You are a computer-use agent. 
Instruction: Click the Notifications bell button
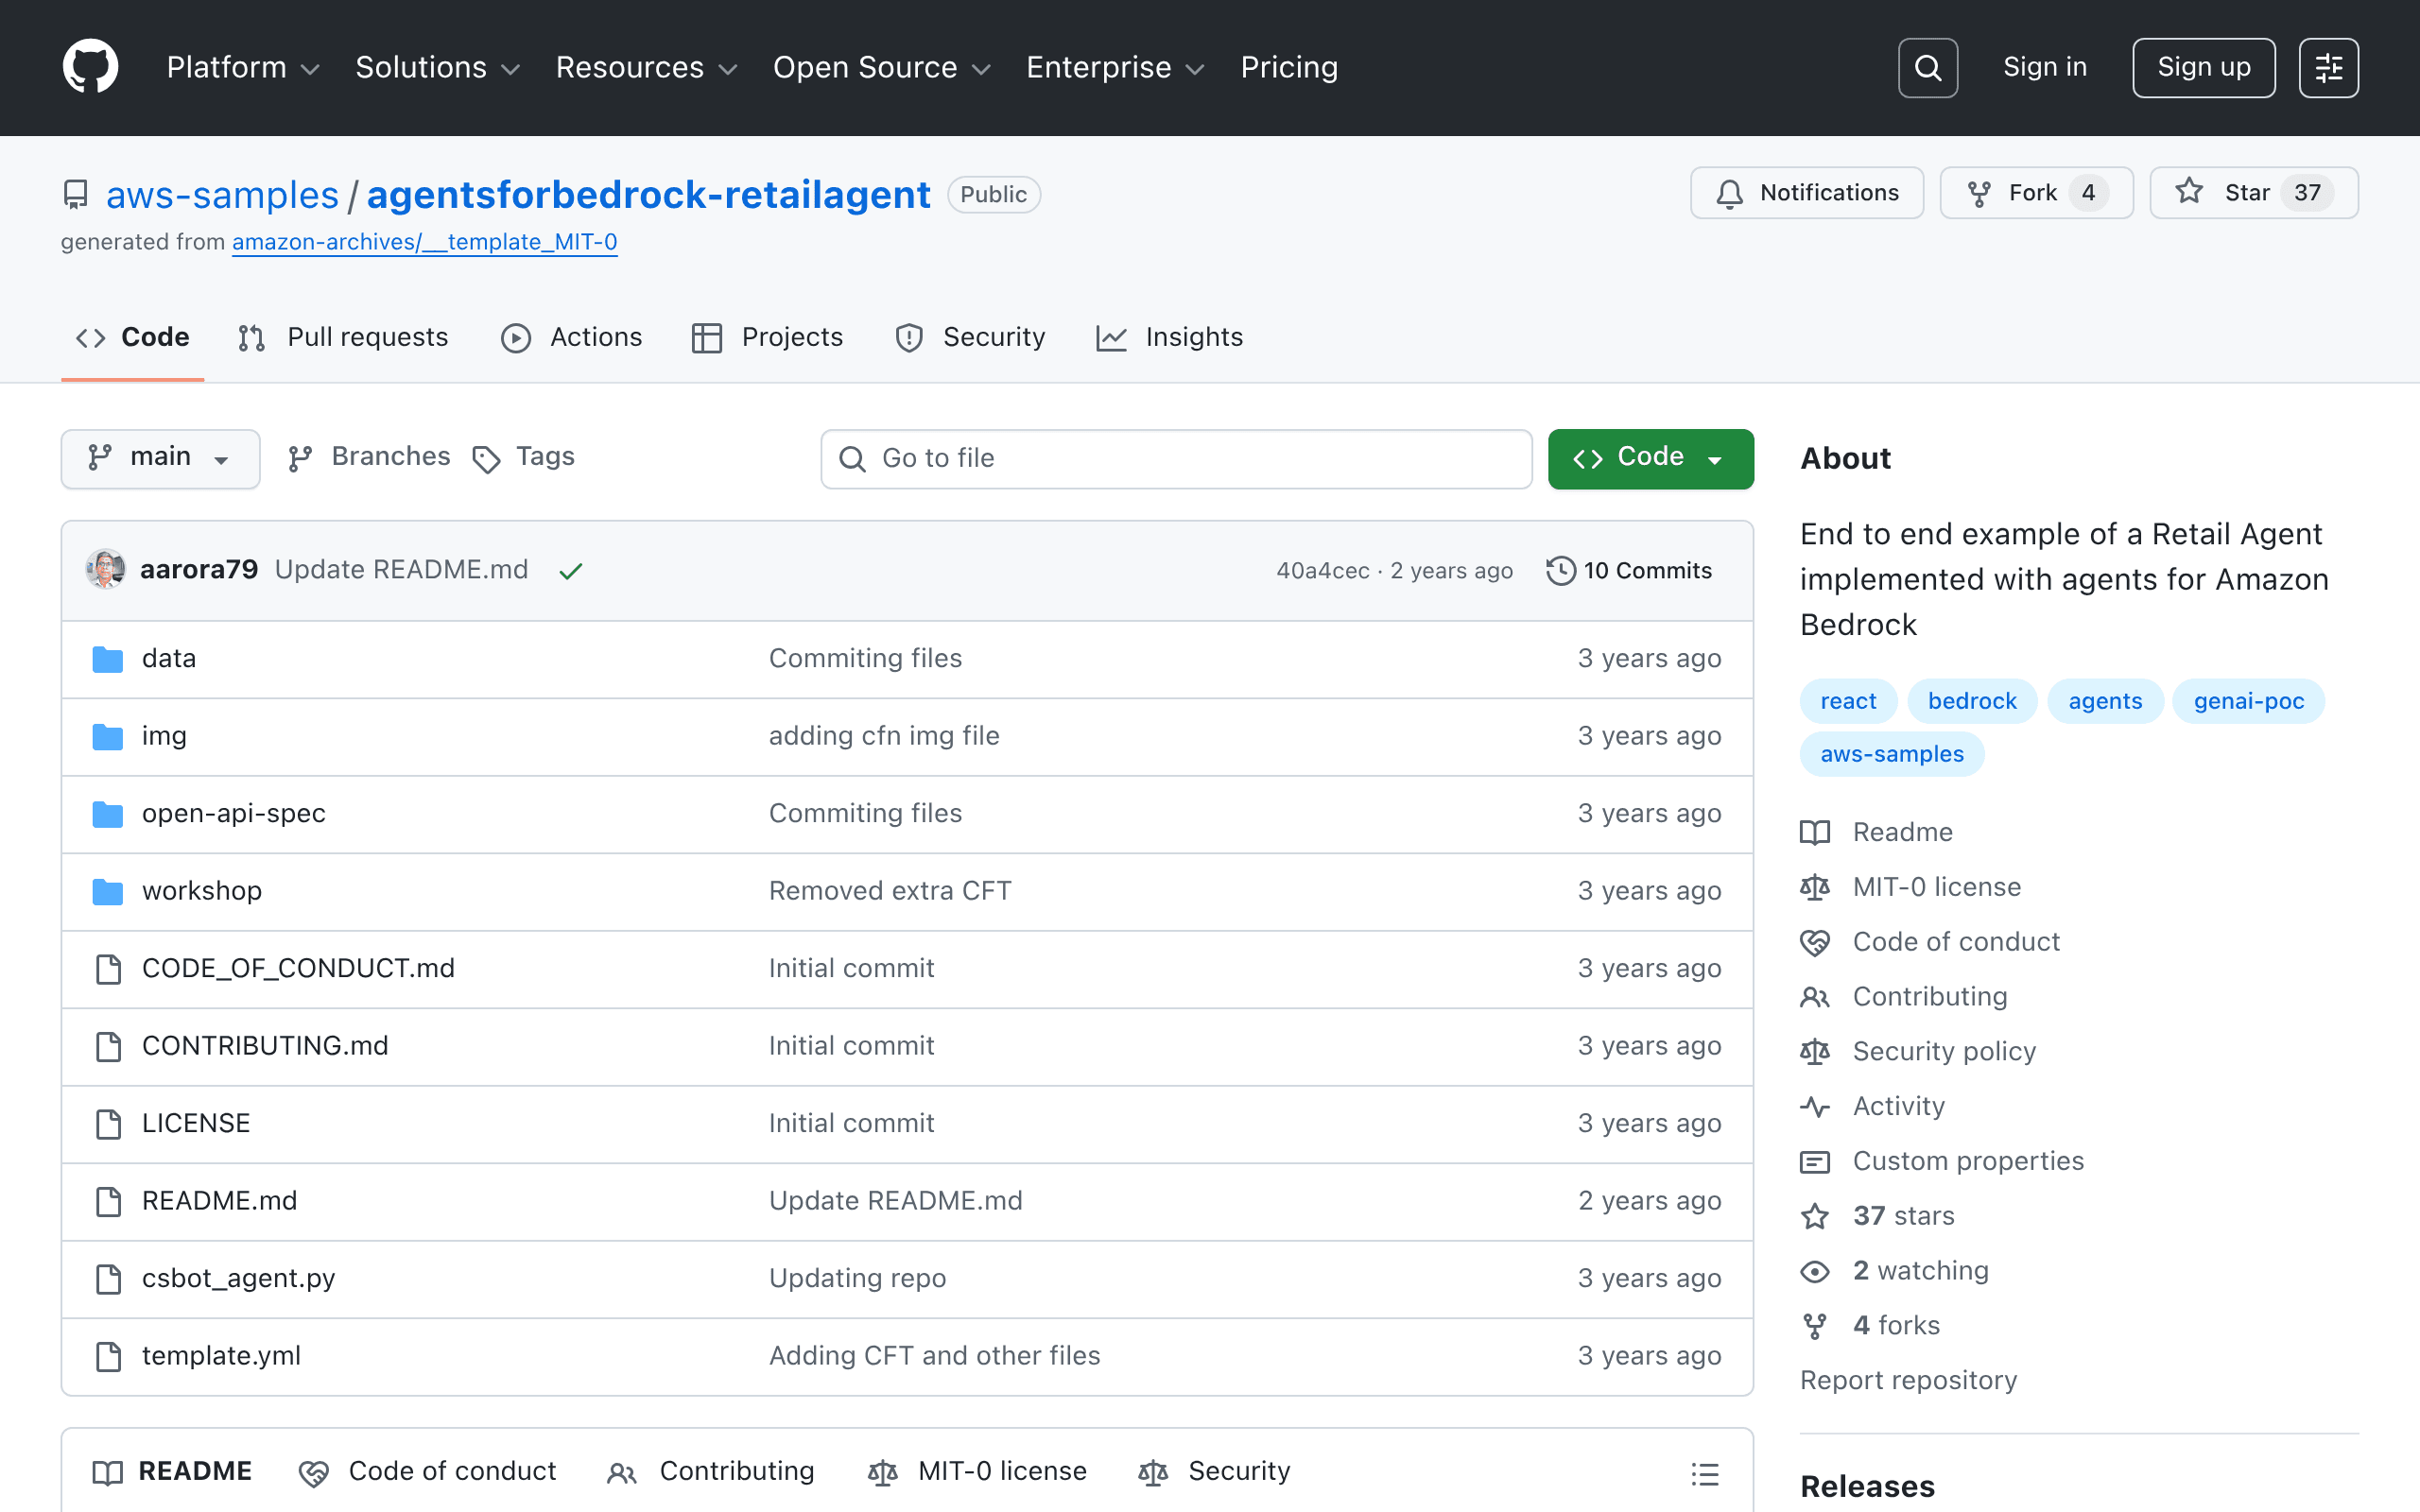point(1806,193)
